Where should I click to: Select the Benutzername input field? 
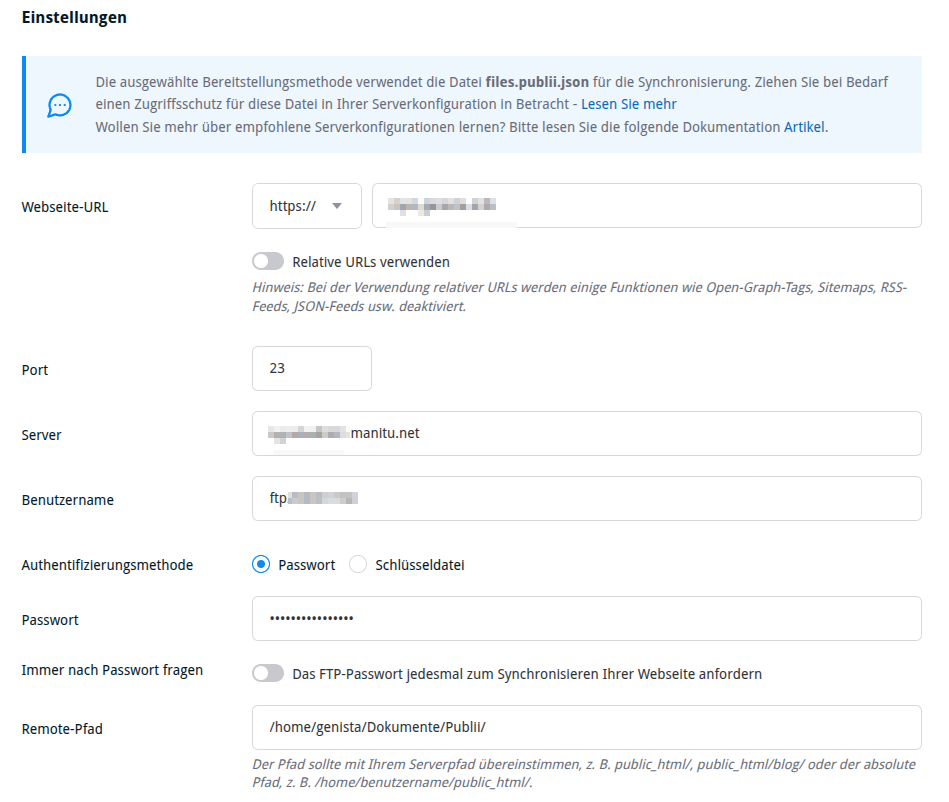(586, 498)
